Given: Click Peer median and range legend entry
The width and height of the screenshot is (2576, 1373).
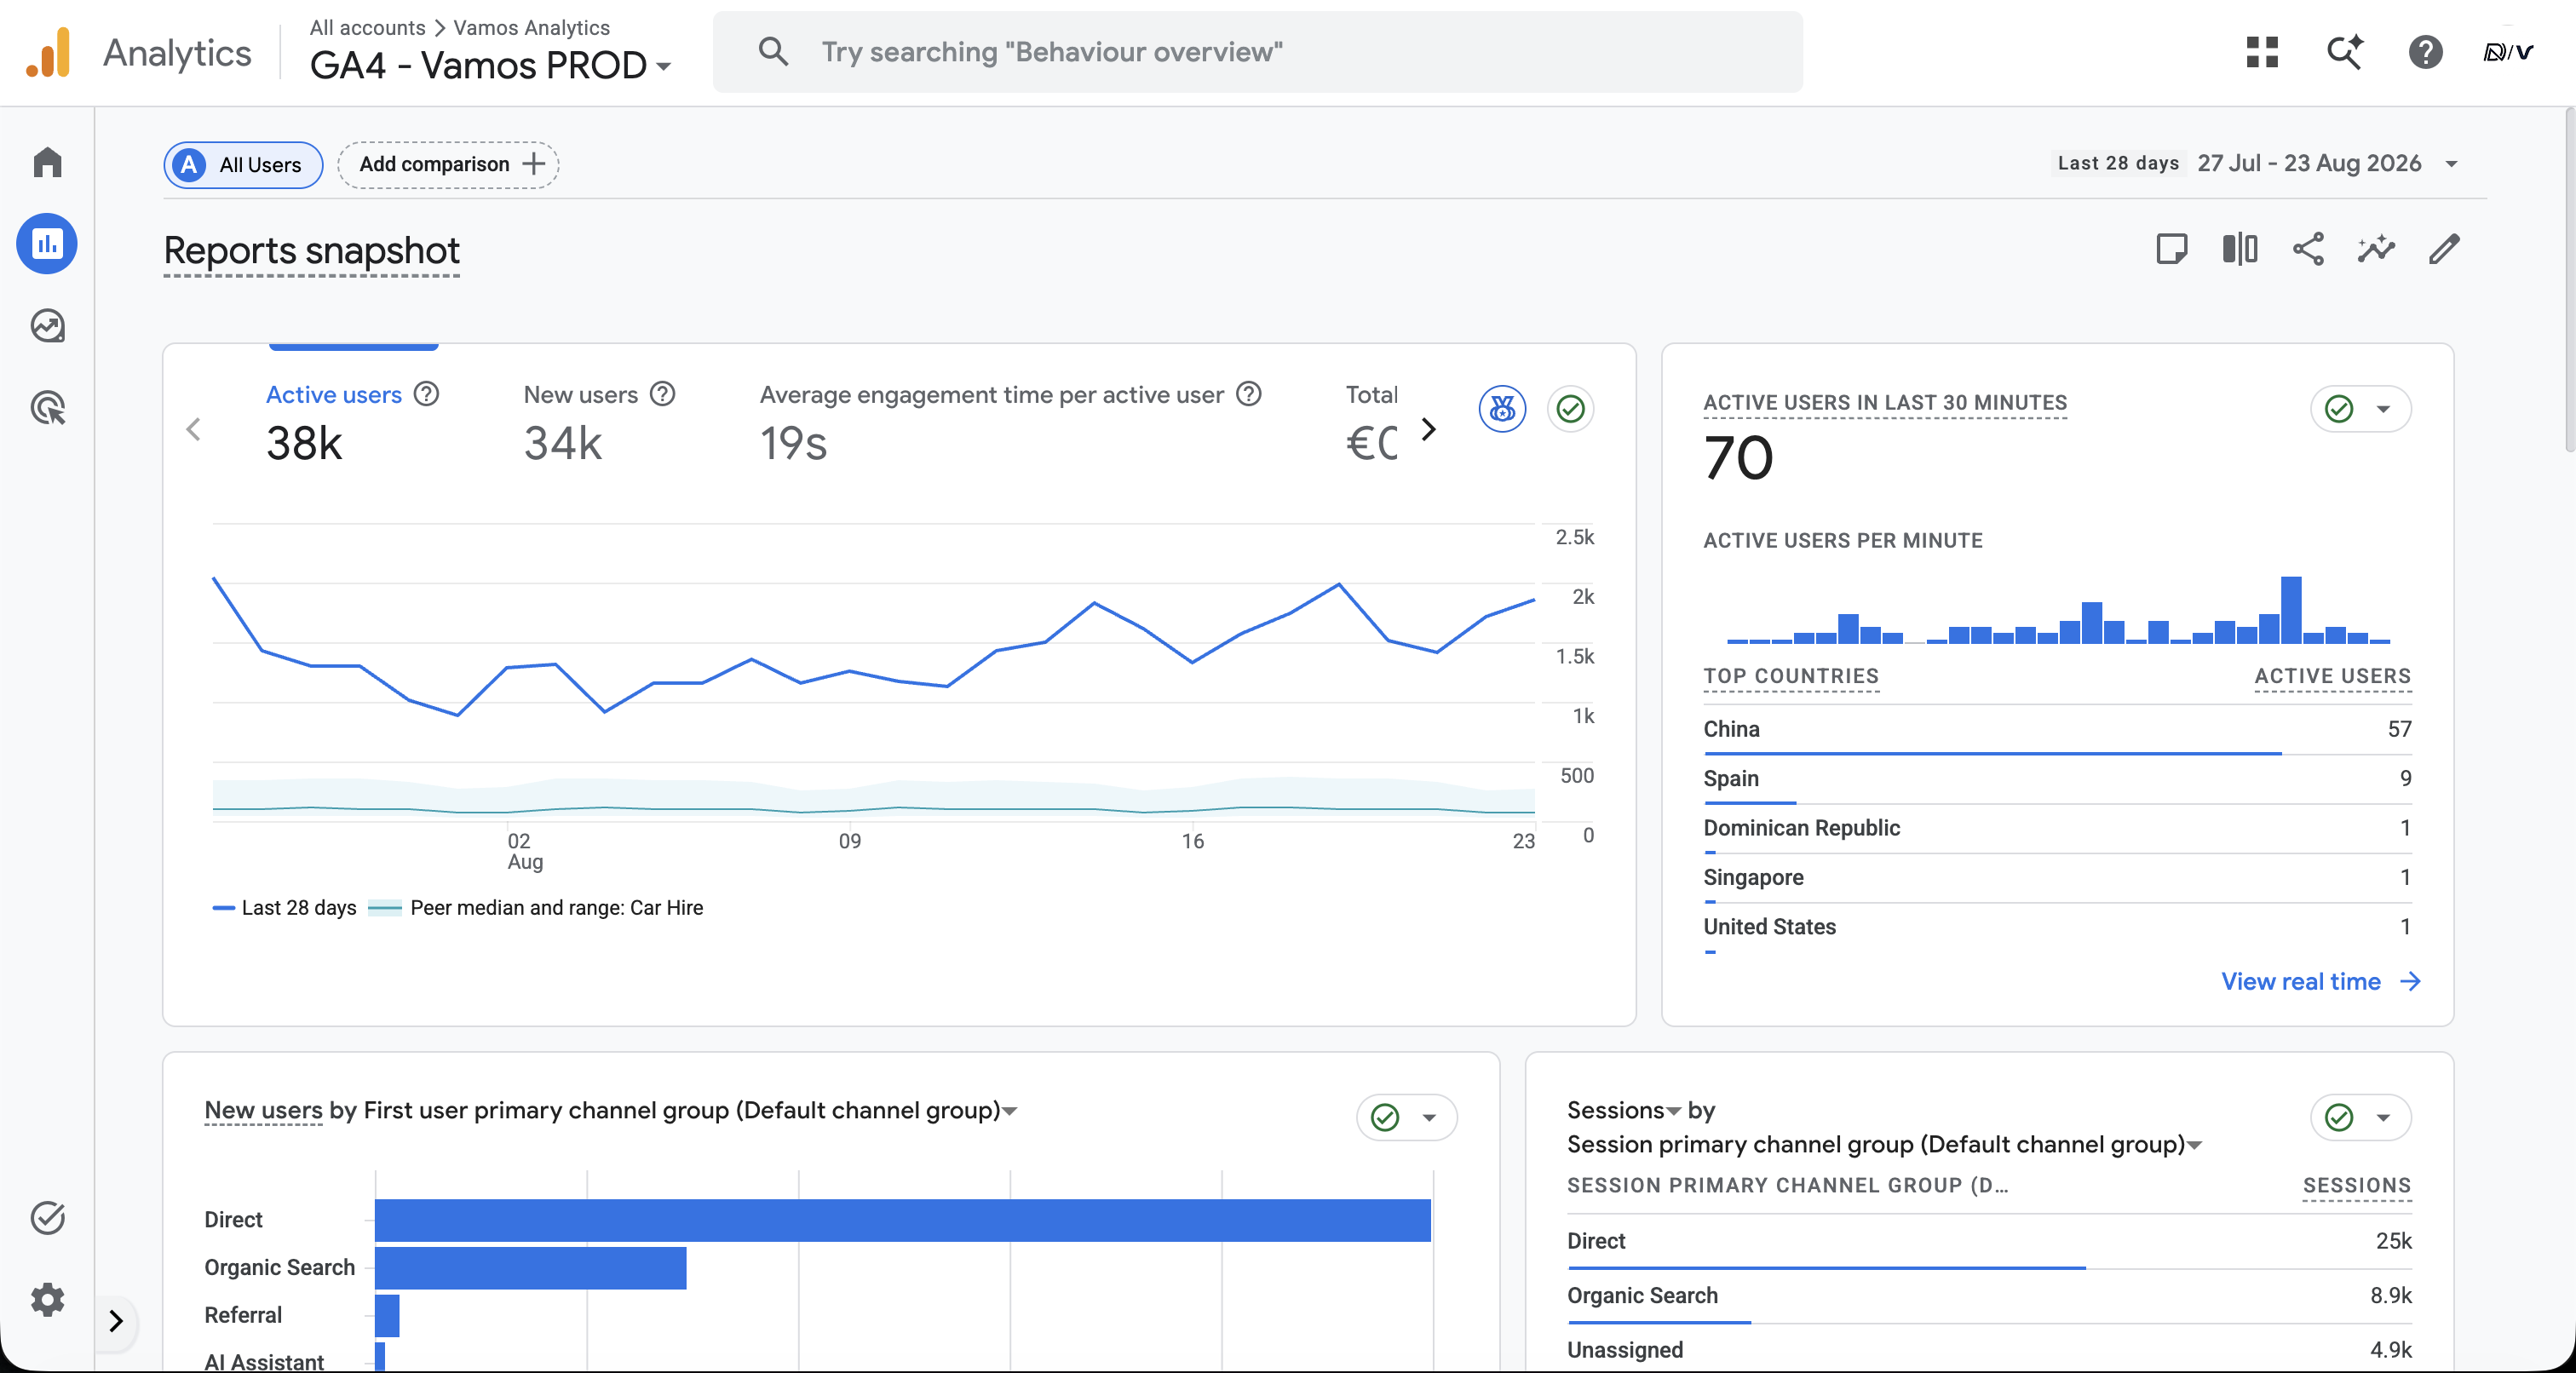Looking at the screenshot, I should pyautogui.click(x=536, y=908).
